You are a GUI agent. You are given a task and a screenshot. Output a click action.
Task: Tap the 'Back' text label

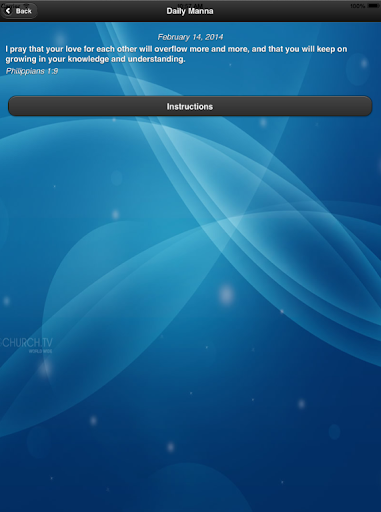click(24, 11)
